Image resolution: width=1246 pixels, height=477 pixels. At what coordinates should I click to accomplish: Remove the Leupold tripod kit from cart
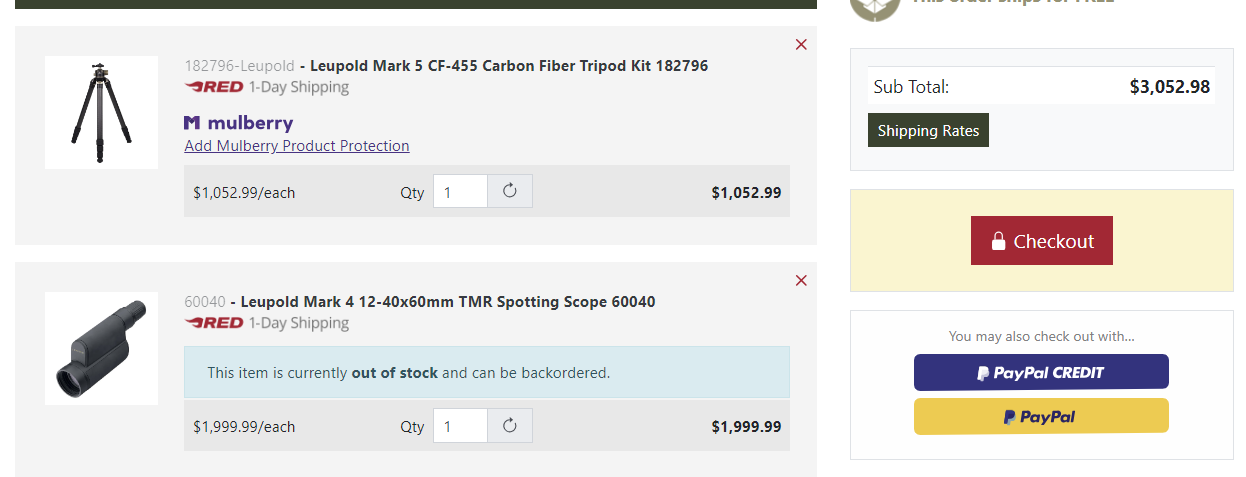coord(801,44)
